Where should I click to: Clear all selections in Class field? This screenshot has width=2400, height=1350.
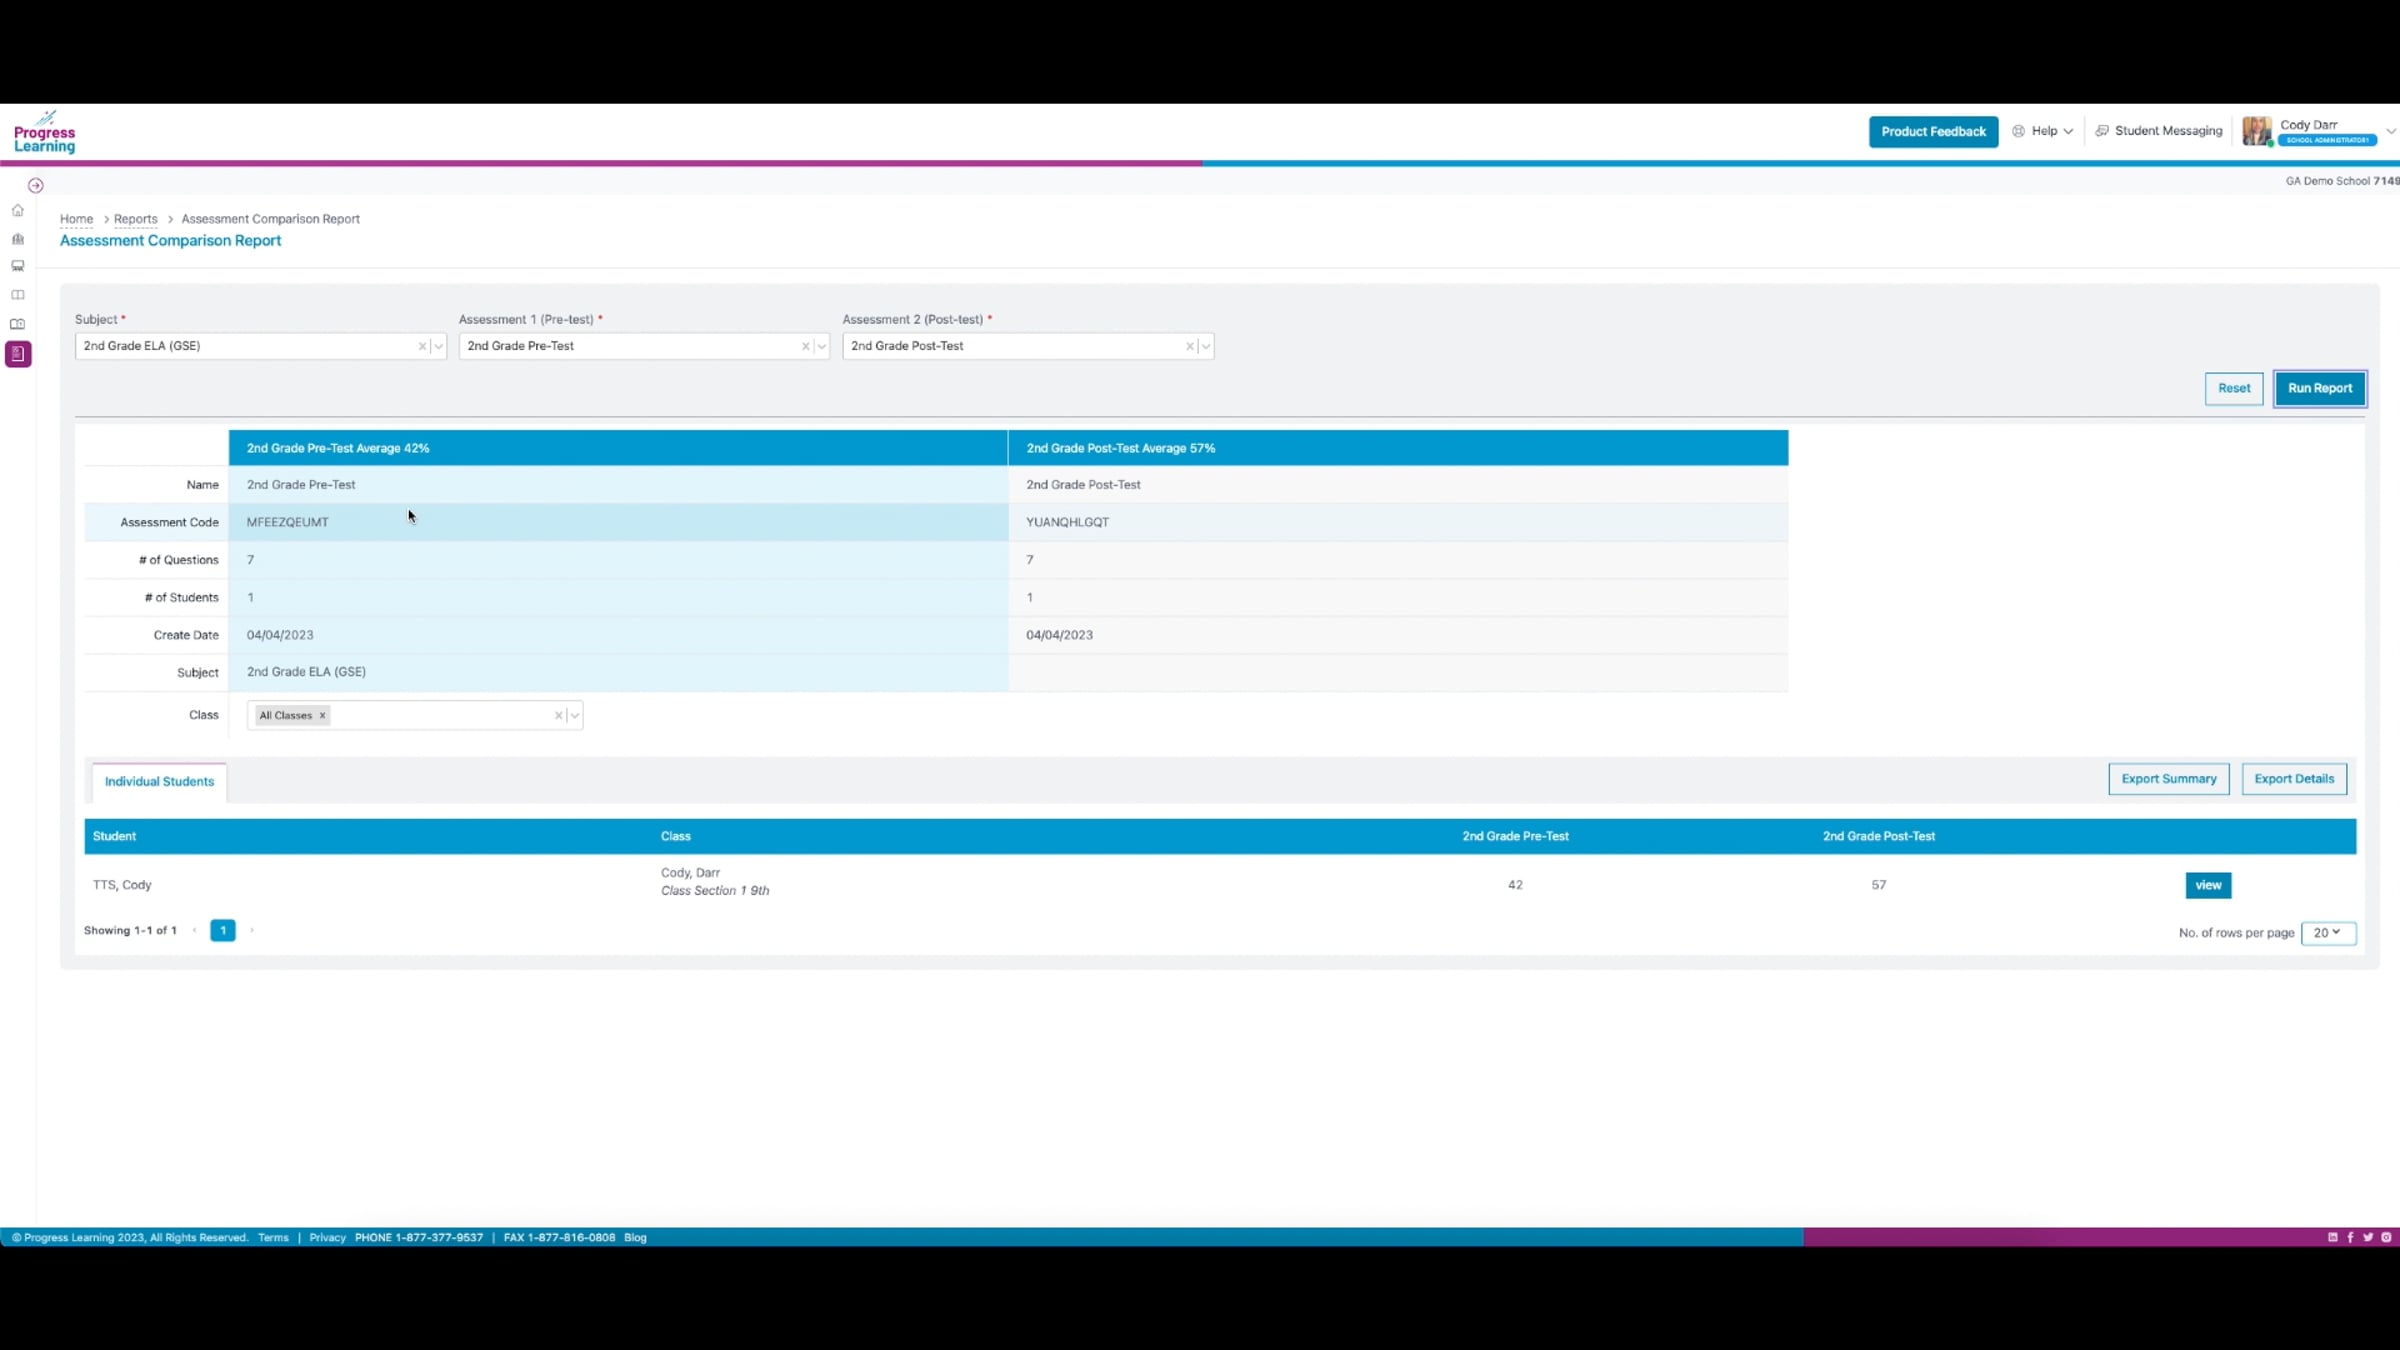pos(558,716)
